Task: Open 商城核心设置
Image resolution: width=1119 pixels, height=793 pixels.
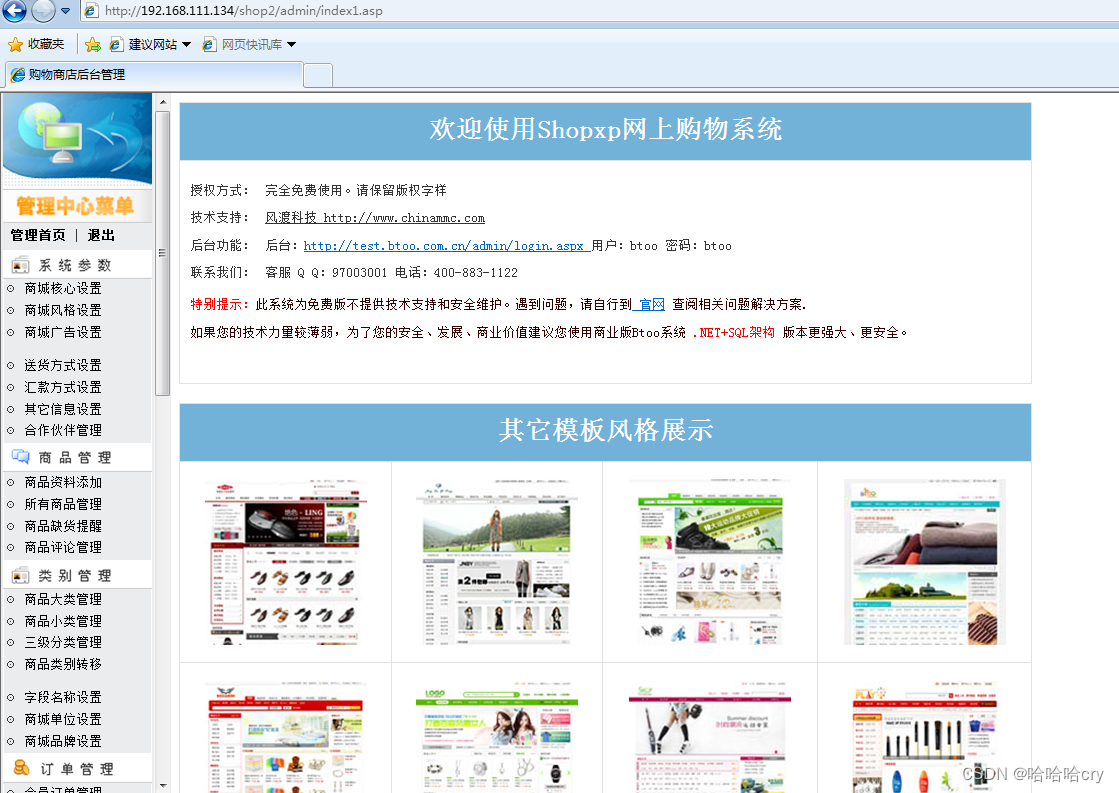Action: click(63, 288)
